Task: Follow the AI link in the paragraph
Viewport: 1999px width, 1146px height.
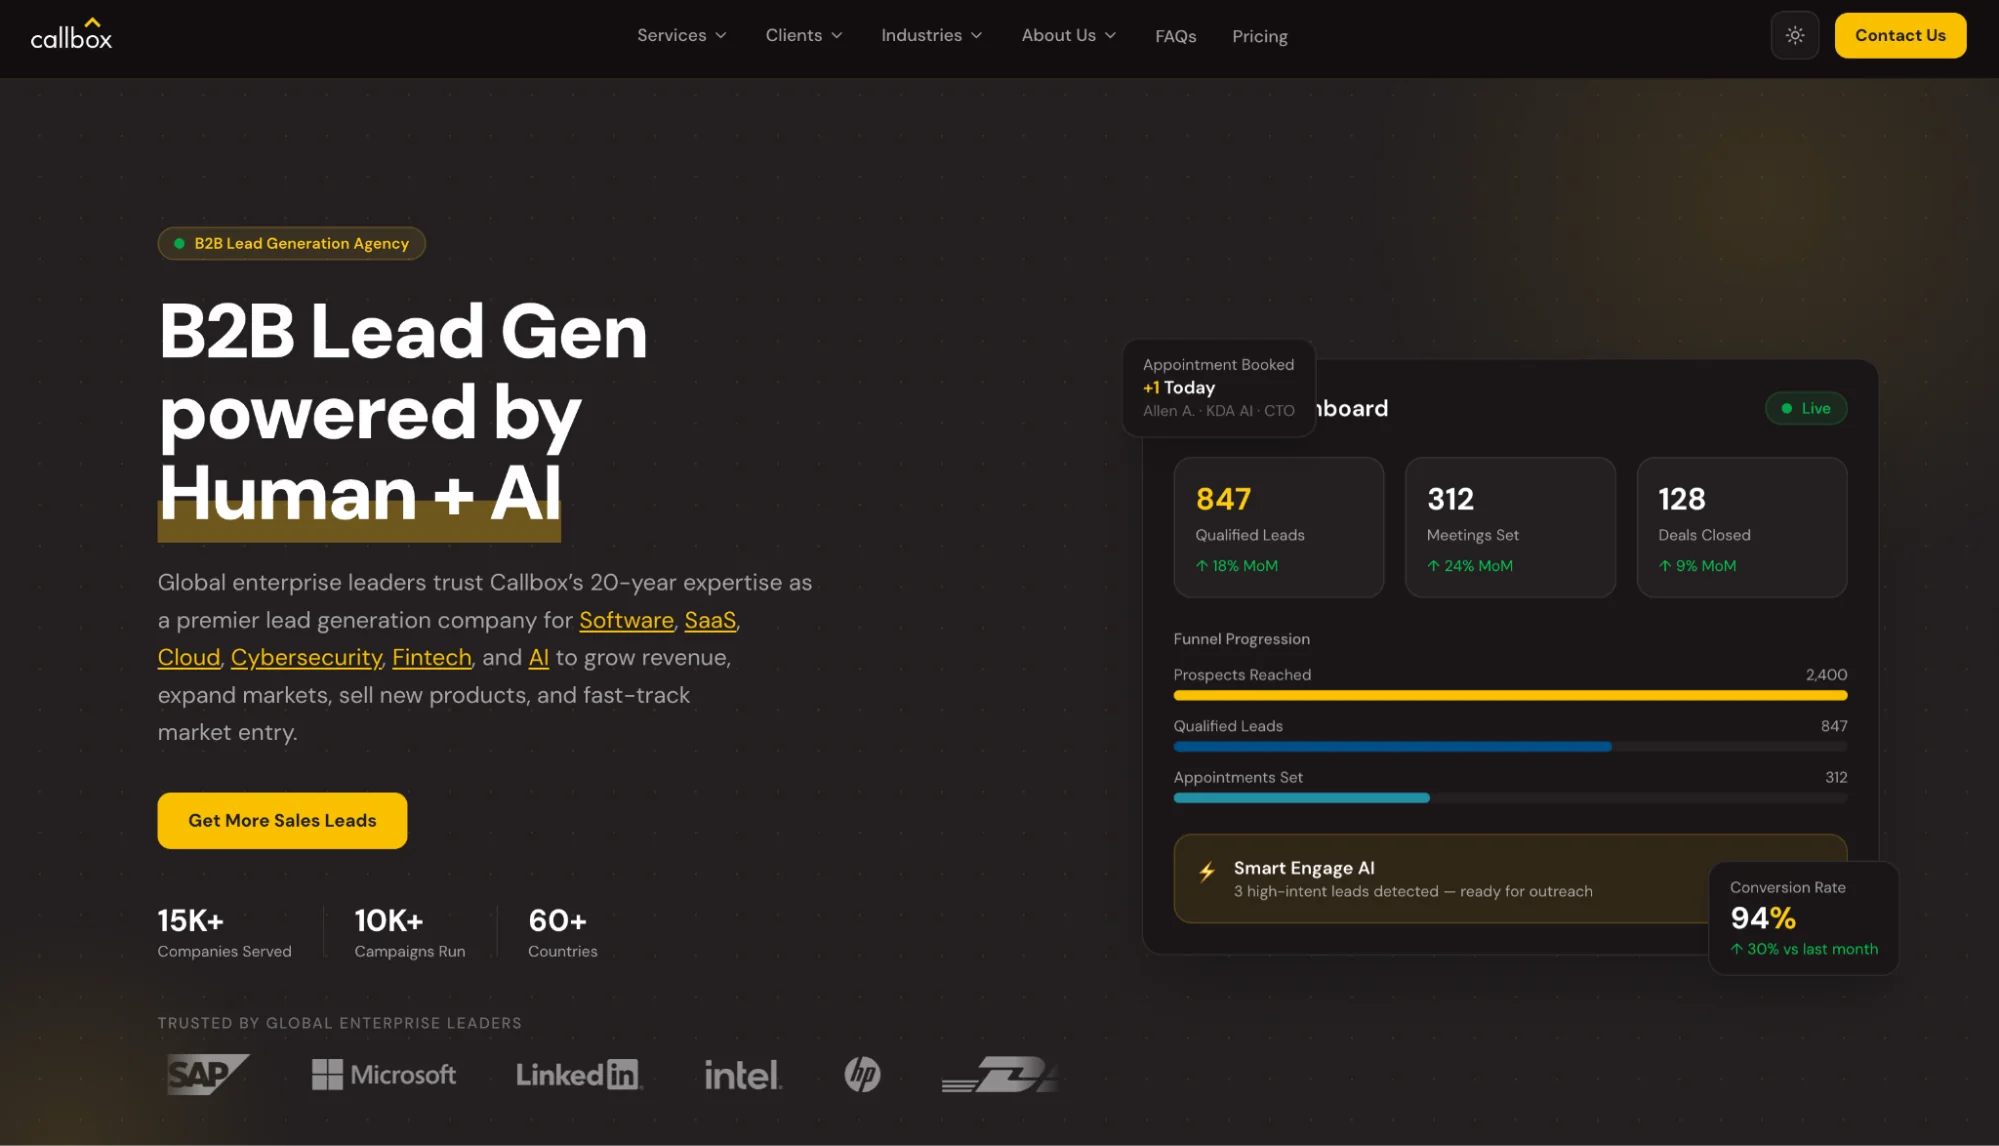Action: [538, 657]
